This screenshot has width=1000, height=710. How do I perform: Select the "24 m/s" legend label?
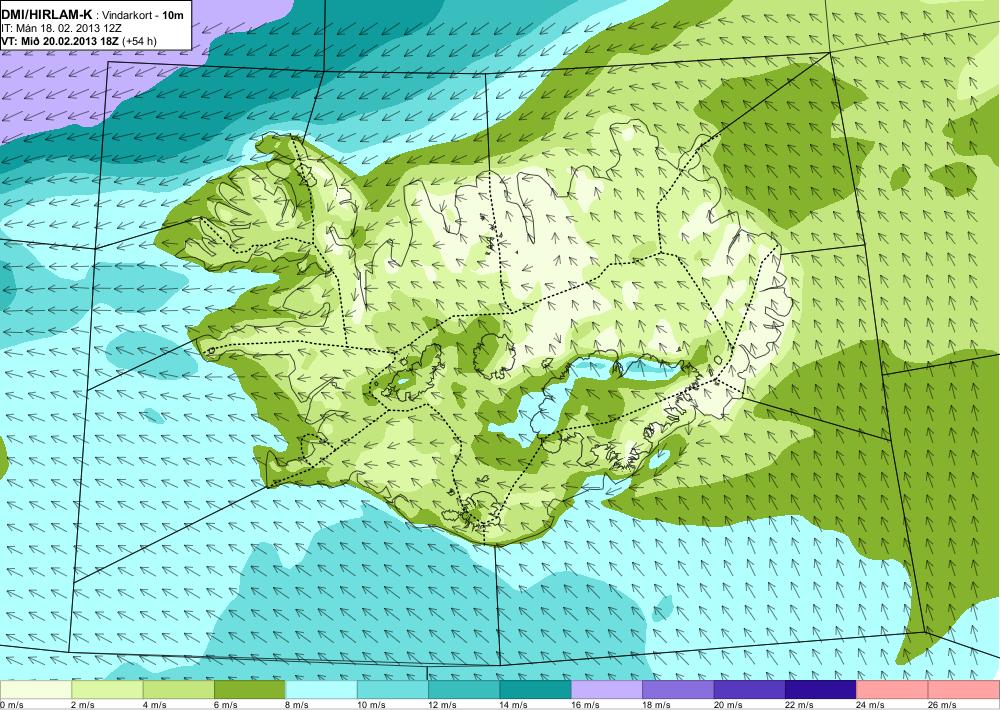coord(871,705)
